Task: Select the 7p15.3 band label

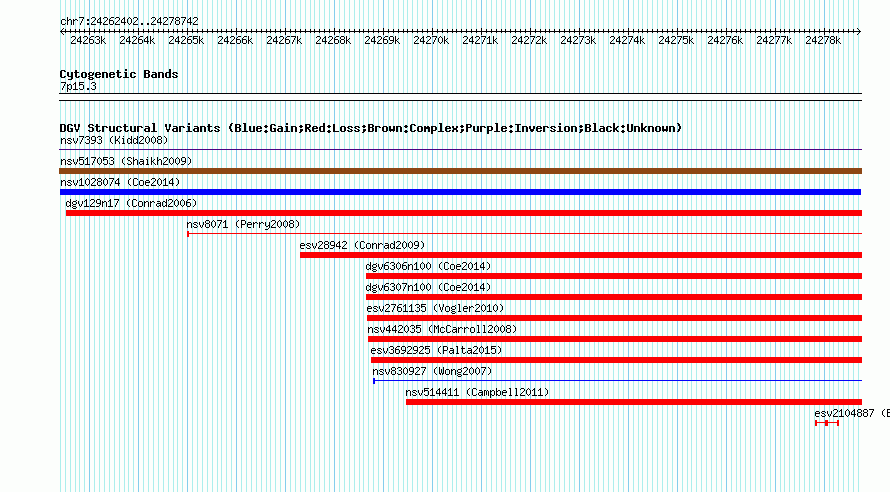Action: tap(78, 86)
